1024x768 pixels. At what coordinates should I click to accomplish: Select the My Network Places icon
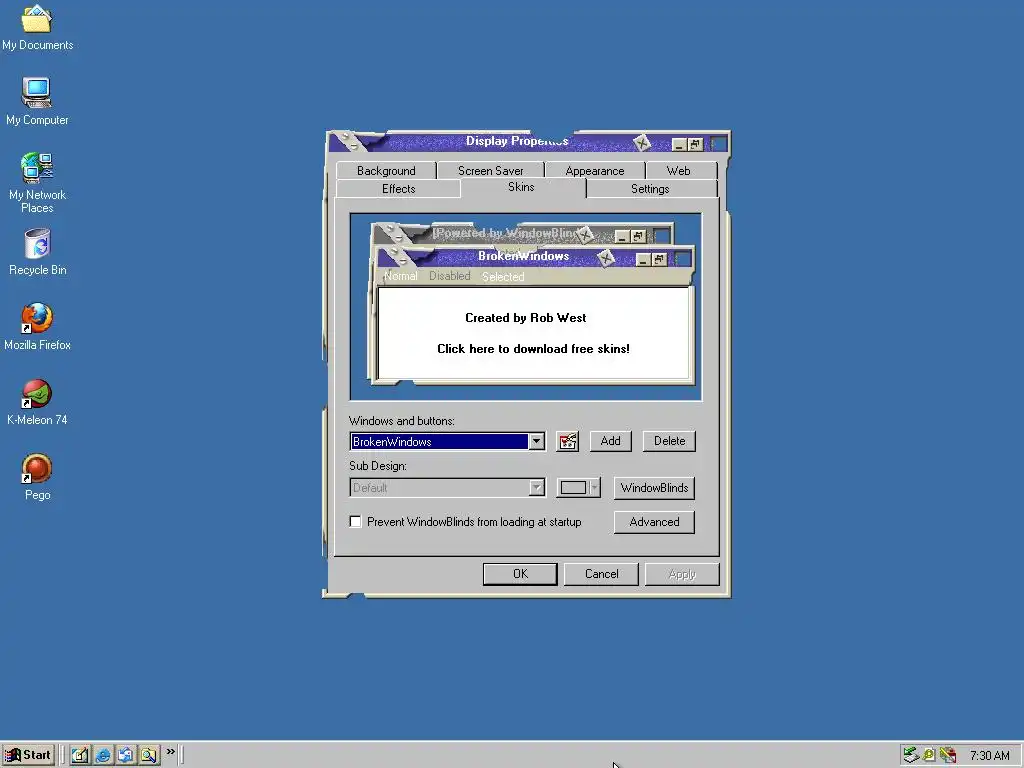click(37, 183)
